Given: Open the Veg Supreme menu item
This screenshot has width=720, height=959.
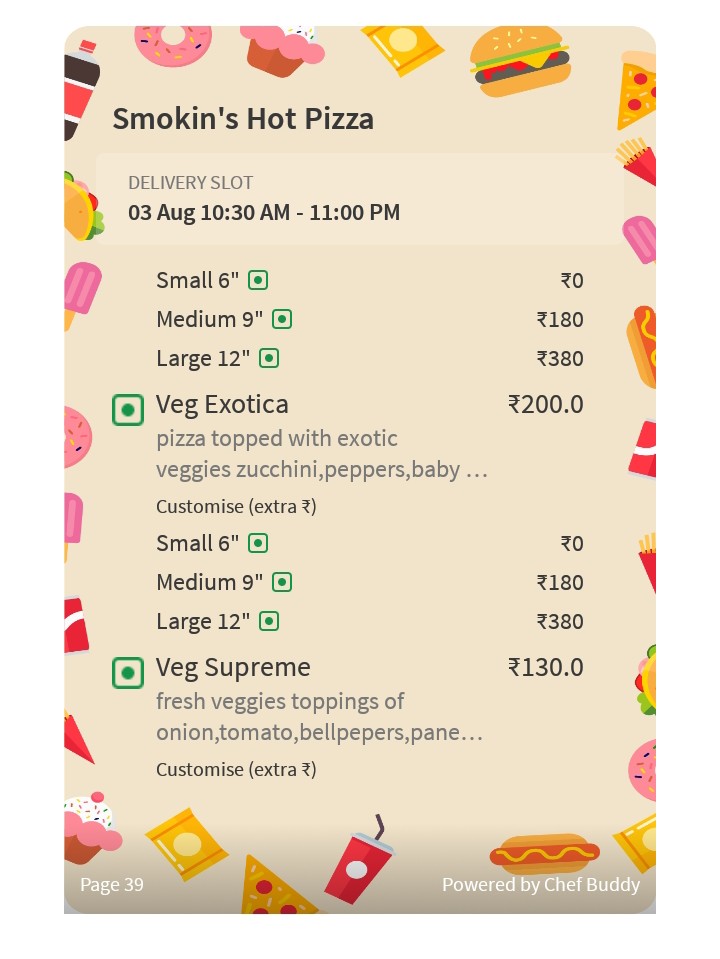Looking at the screenshot, I should [x=233, y=668].
